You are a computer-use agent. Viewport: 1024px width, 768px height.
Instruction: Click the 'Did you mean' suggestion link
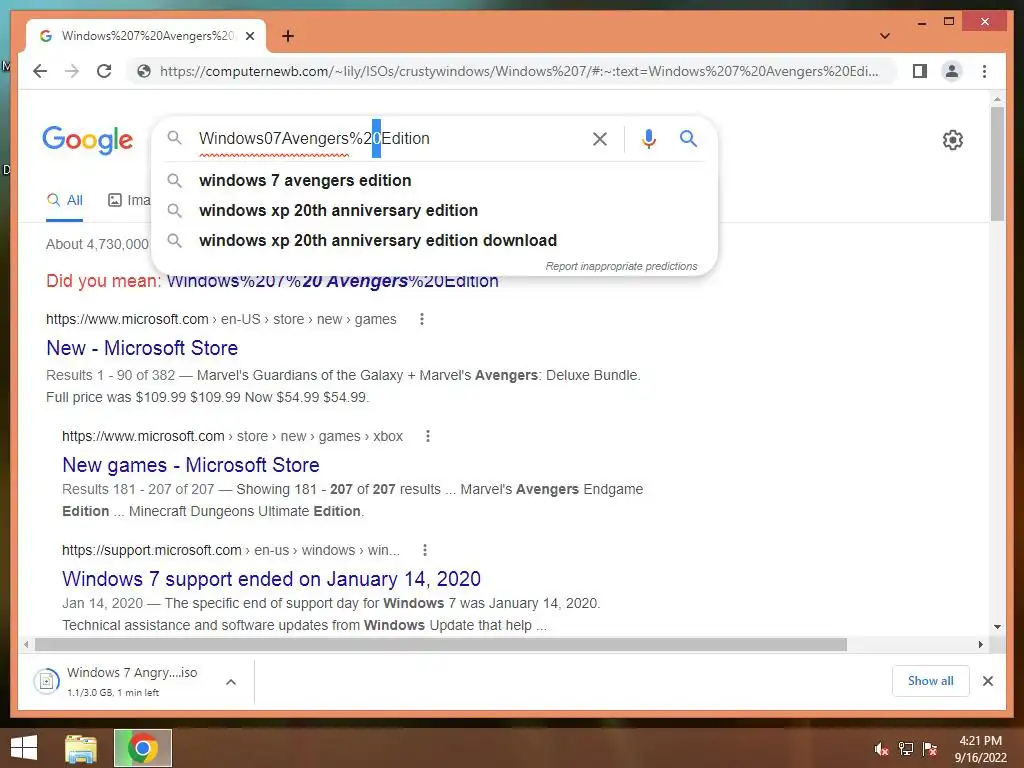pyautogui.click(x=332, y=281)
